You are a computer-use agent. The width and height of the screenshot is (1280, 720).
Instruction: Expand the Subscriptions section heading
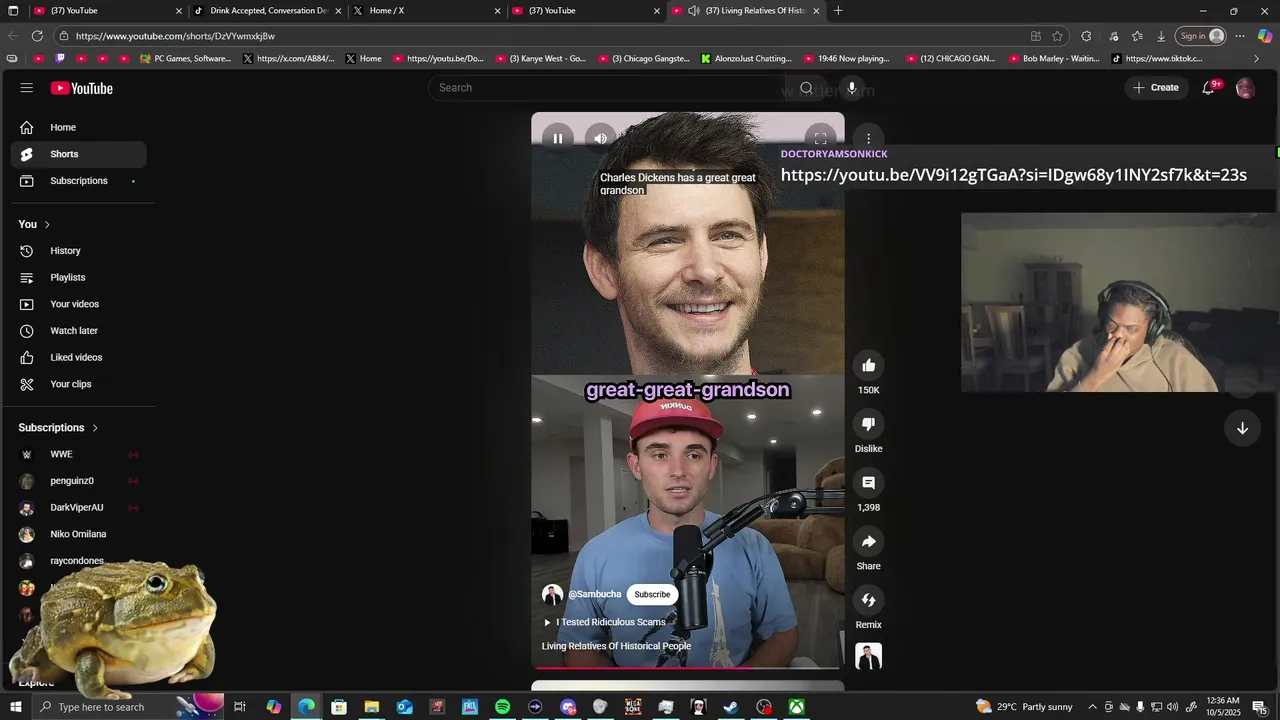[x=58, y=428]
